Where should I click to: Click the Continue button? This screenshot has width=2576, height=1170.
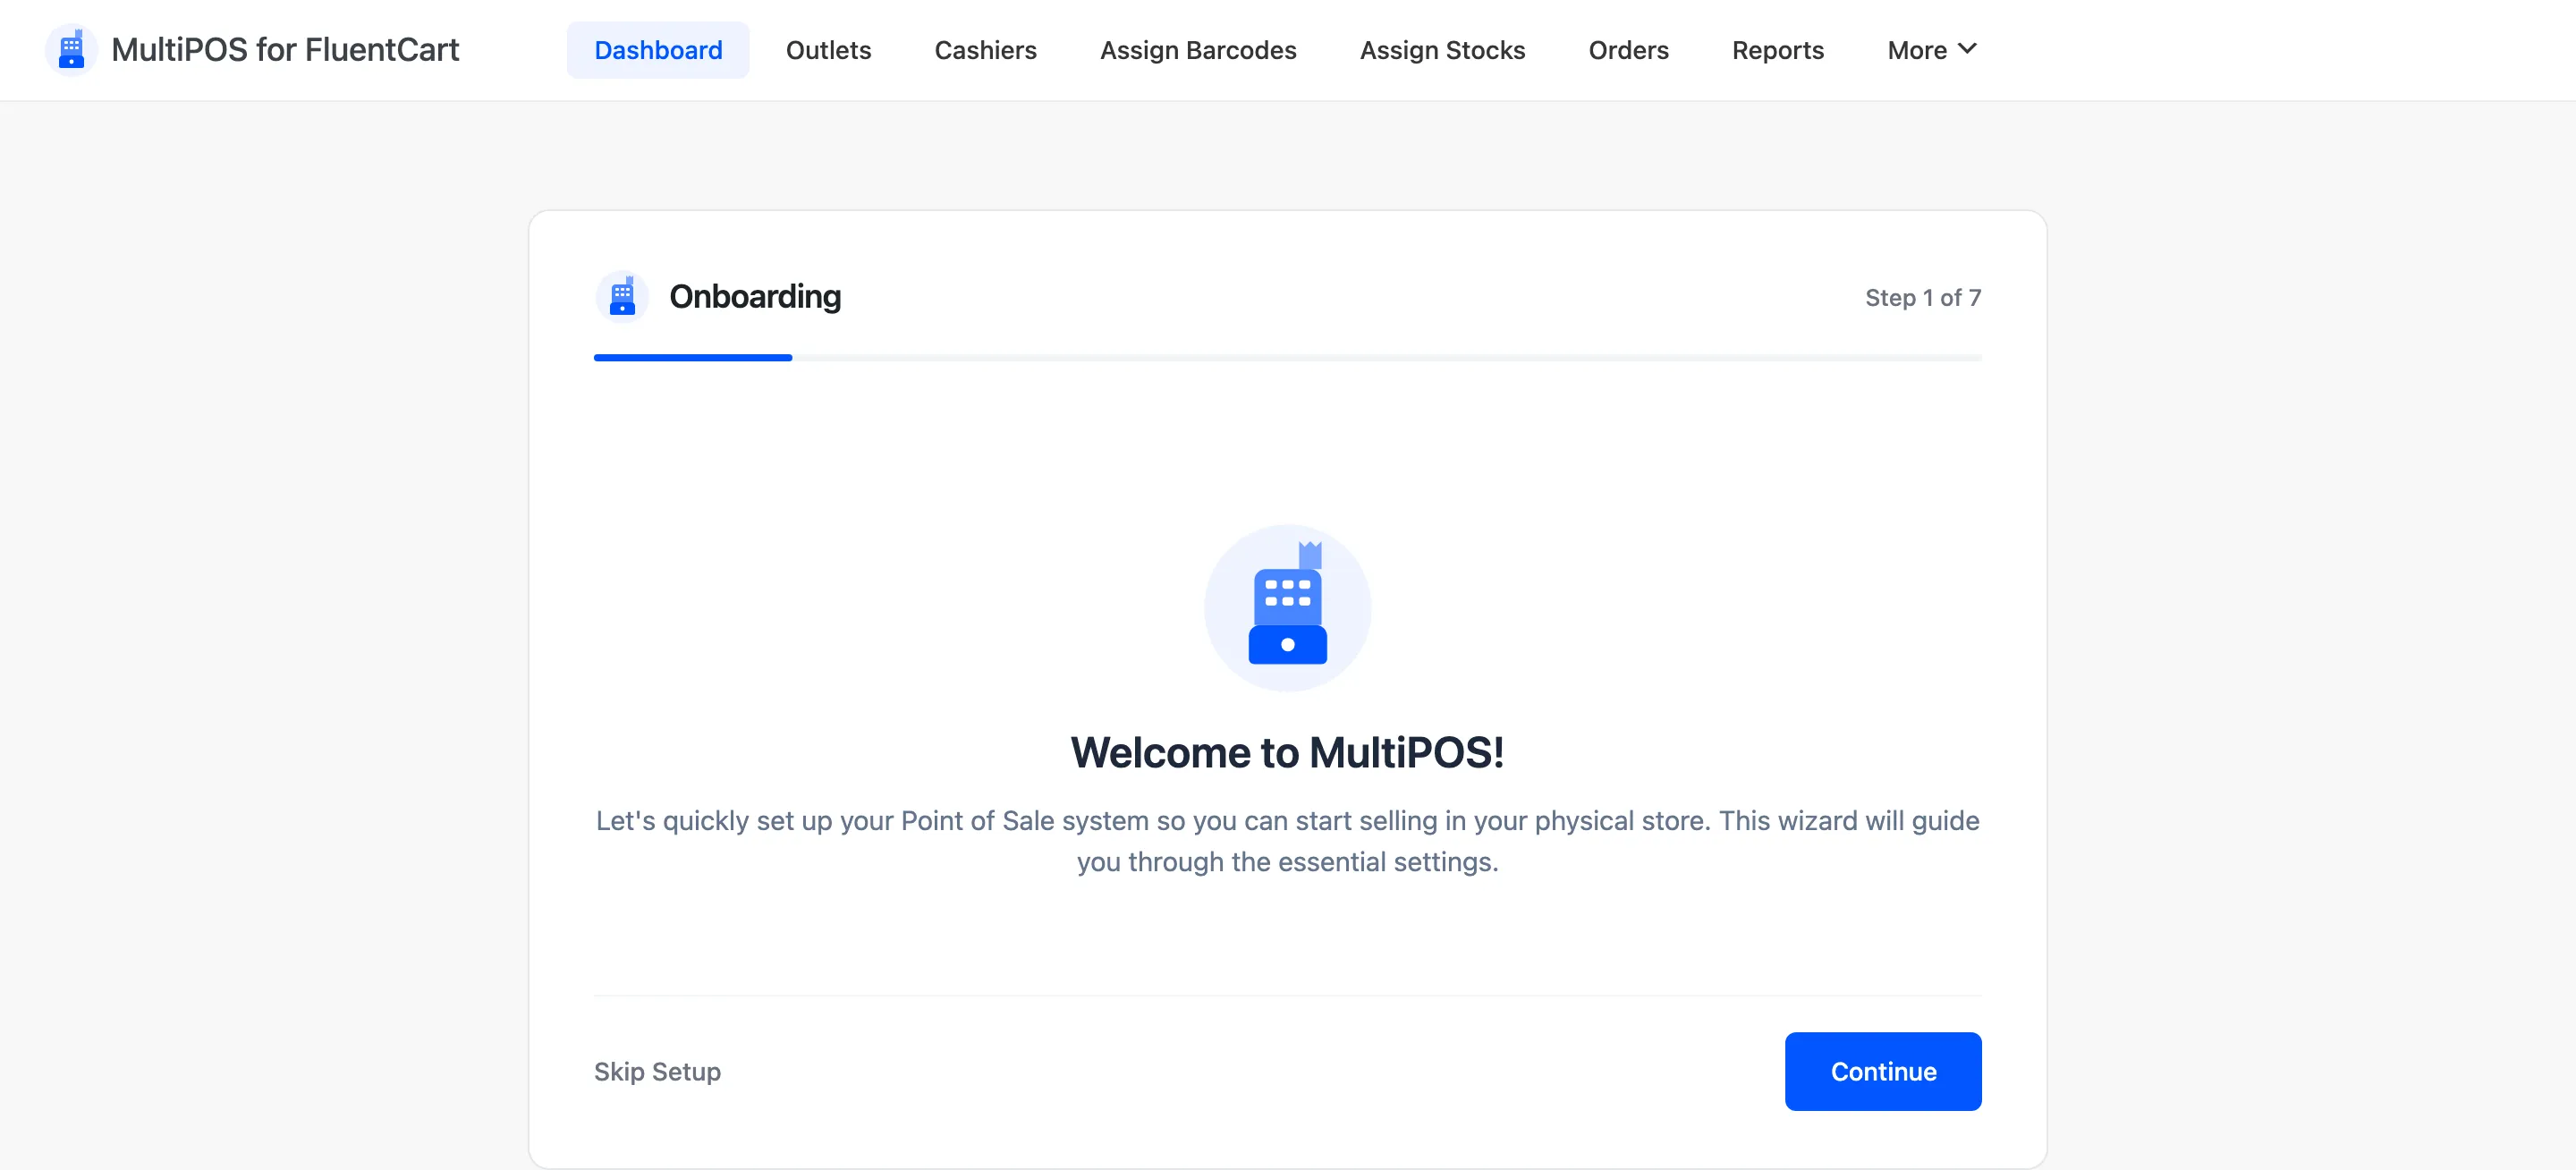coord(1882,1071)
